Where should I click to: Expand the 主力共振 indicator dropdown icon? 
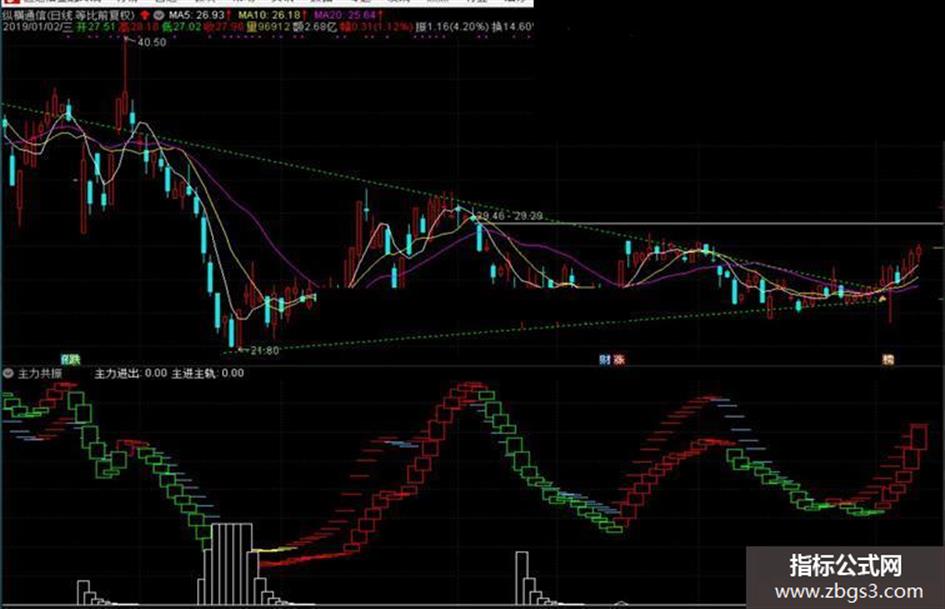[x=8, y=373]
